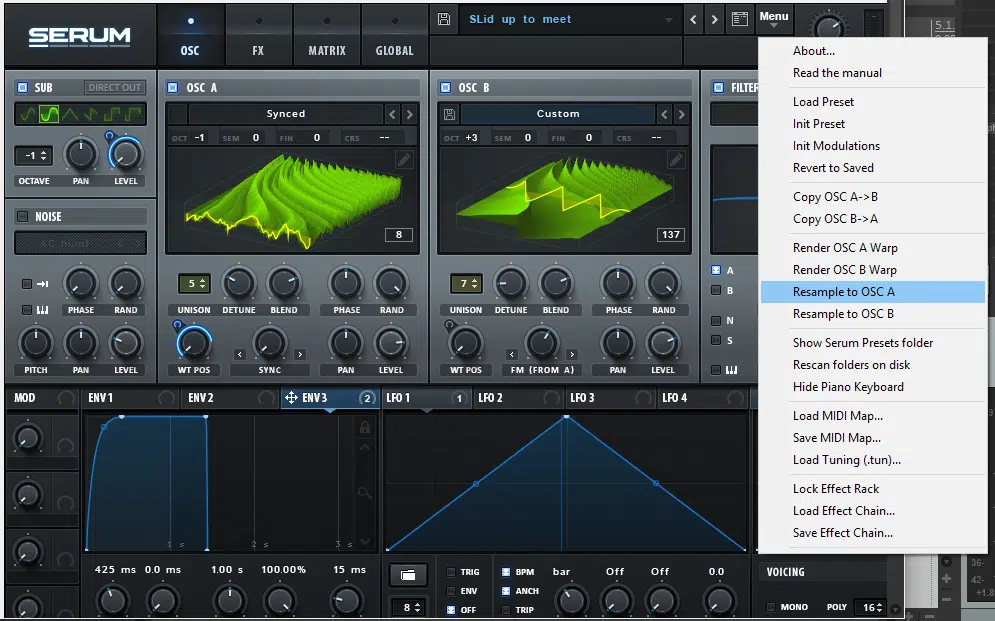Click the DIRECT OUT button
This screenshot has height=621, width=995.
(x=114, y=88)
